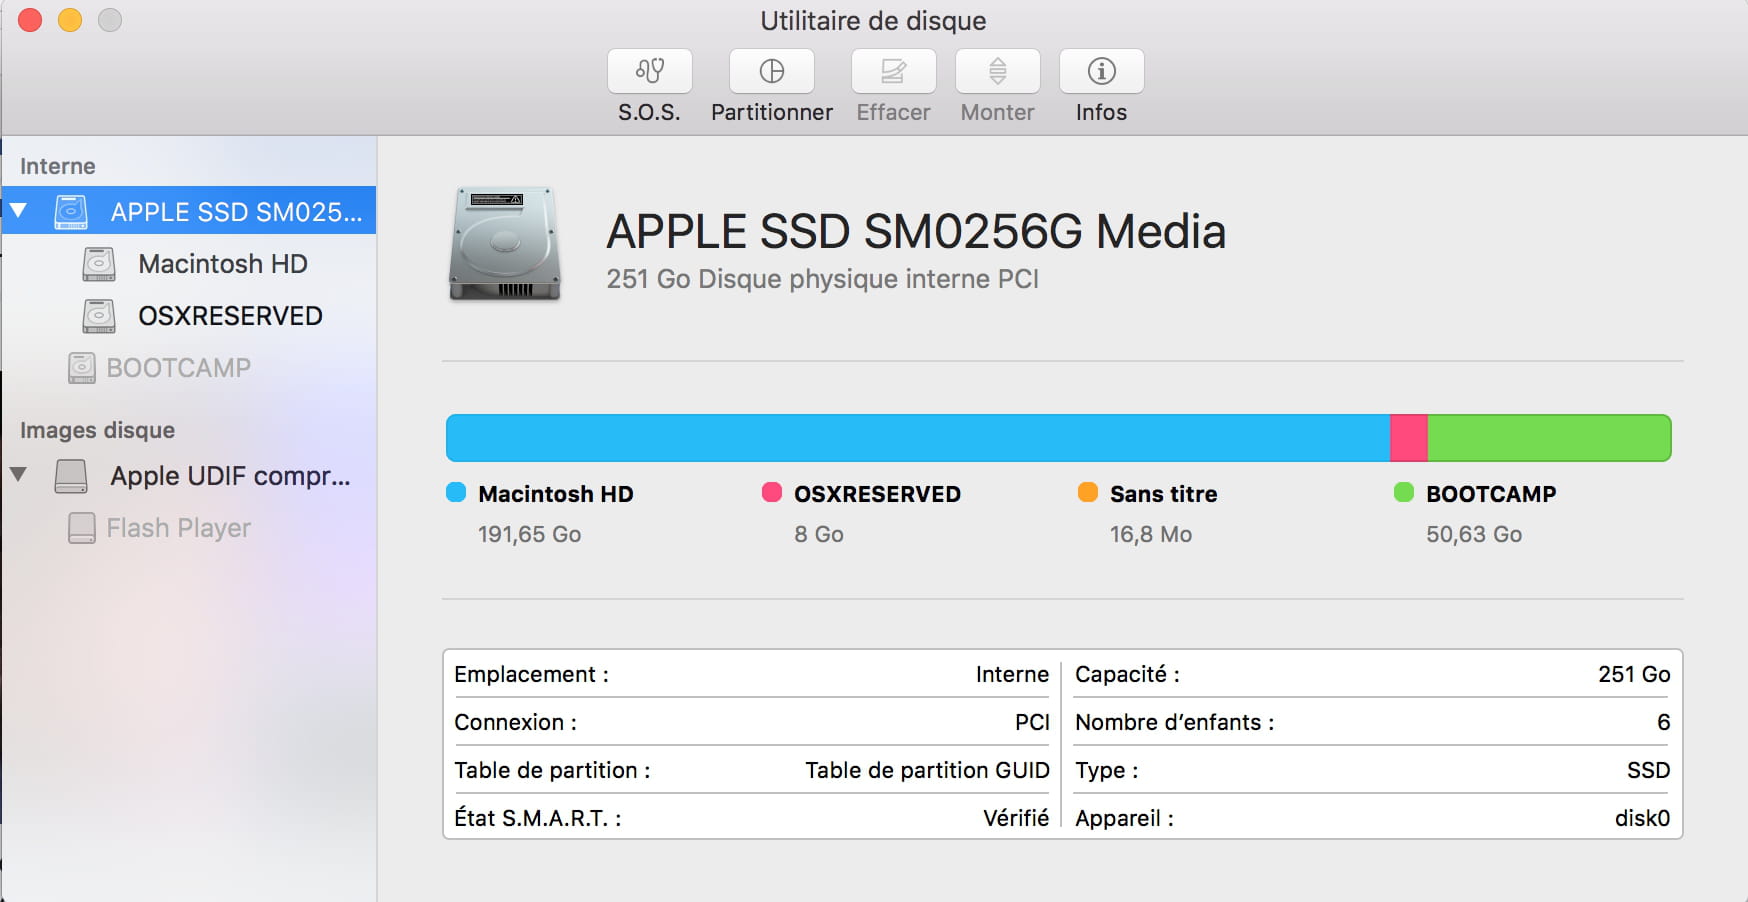Click the 191,65 Go size value
The width and height of the screenshot is (1748, 902).
point(530,535)
